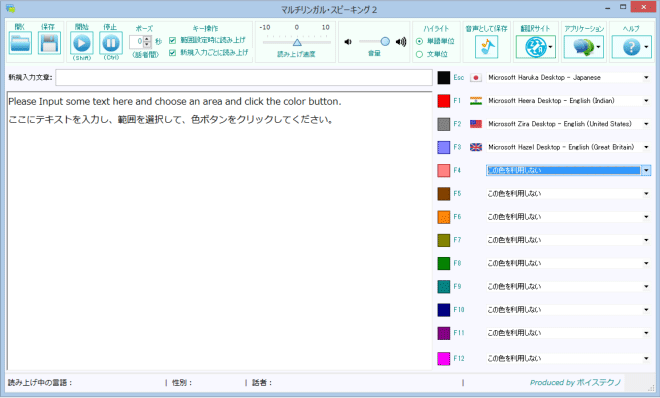Click the brown F5 color button
This screenshot has width=660, height=398.
tap(444, 194)
